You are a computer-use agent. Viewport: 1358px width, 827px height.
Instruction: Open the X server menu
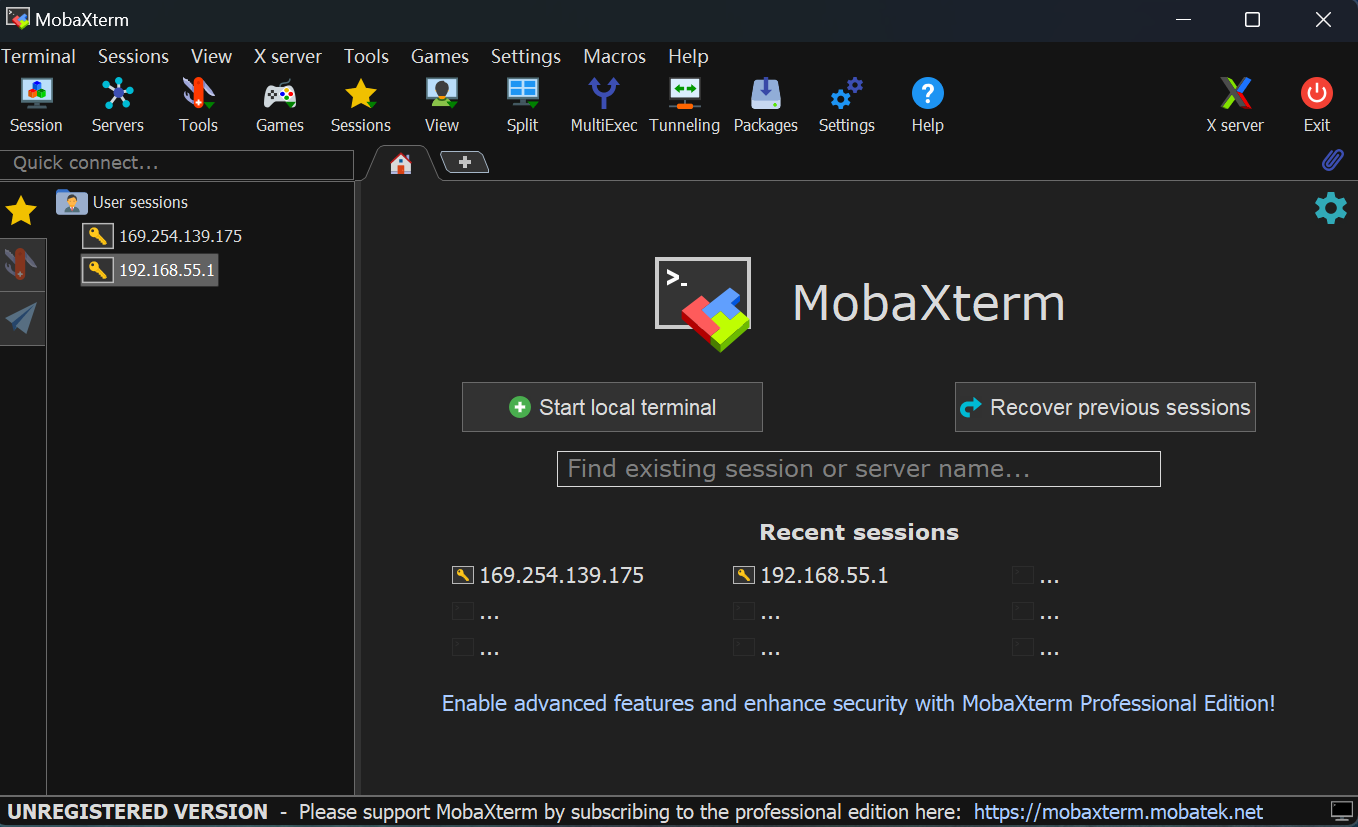(288, 56)
